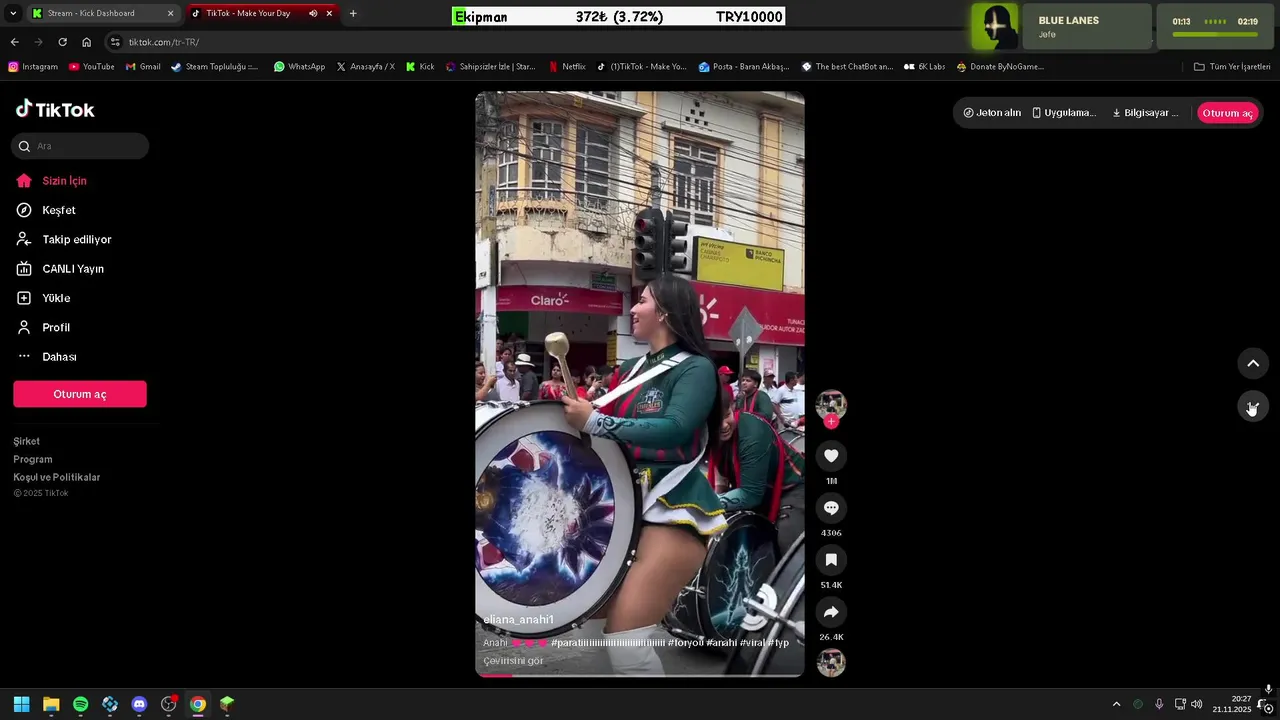Click Çevirisini gör translation link

(513, 661)
